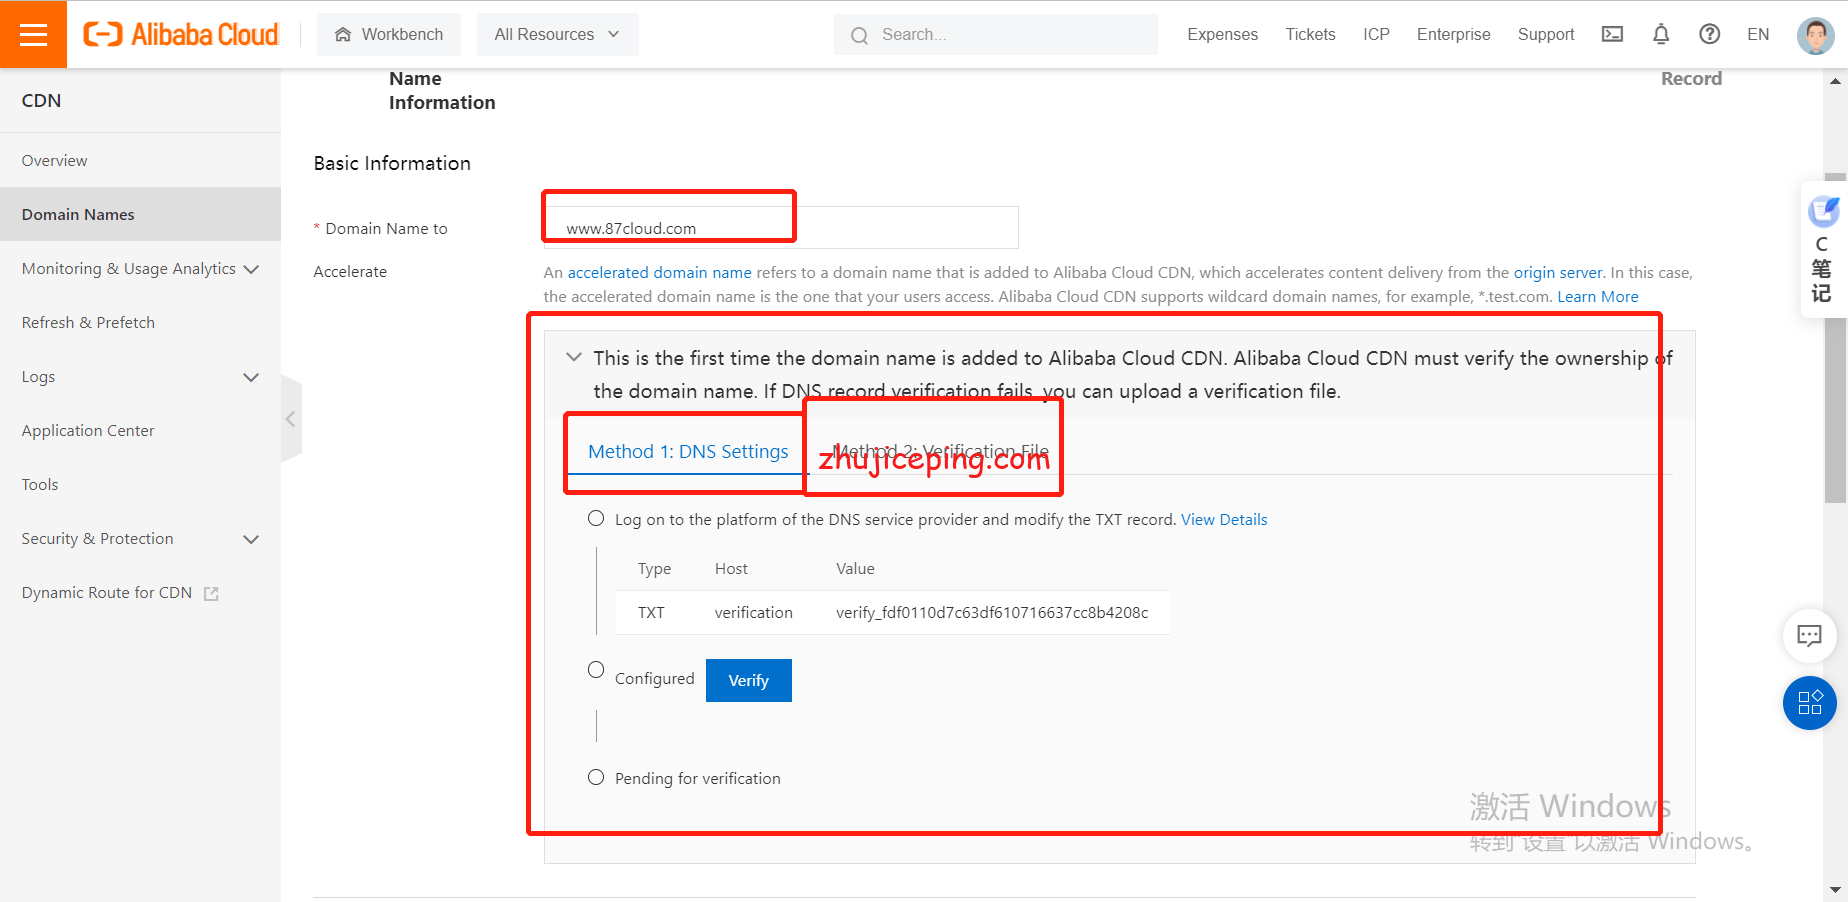Select the TXT record type cell
Screen dimensions: 1848x902
pos(651,613)
